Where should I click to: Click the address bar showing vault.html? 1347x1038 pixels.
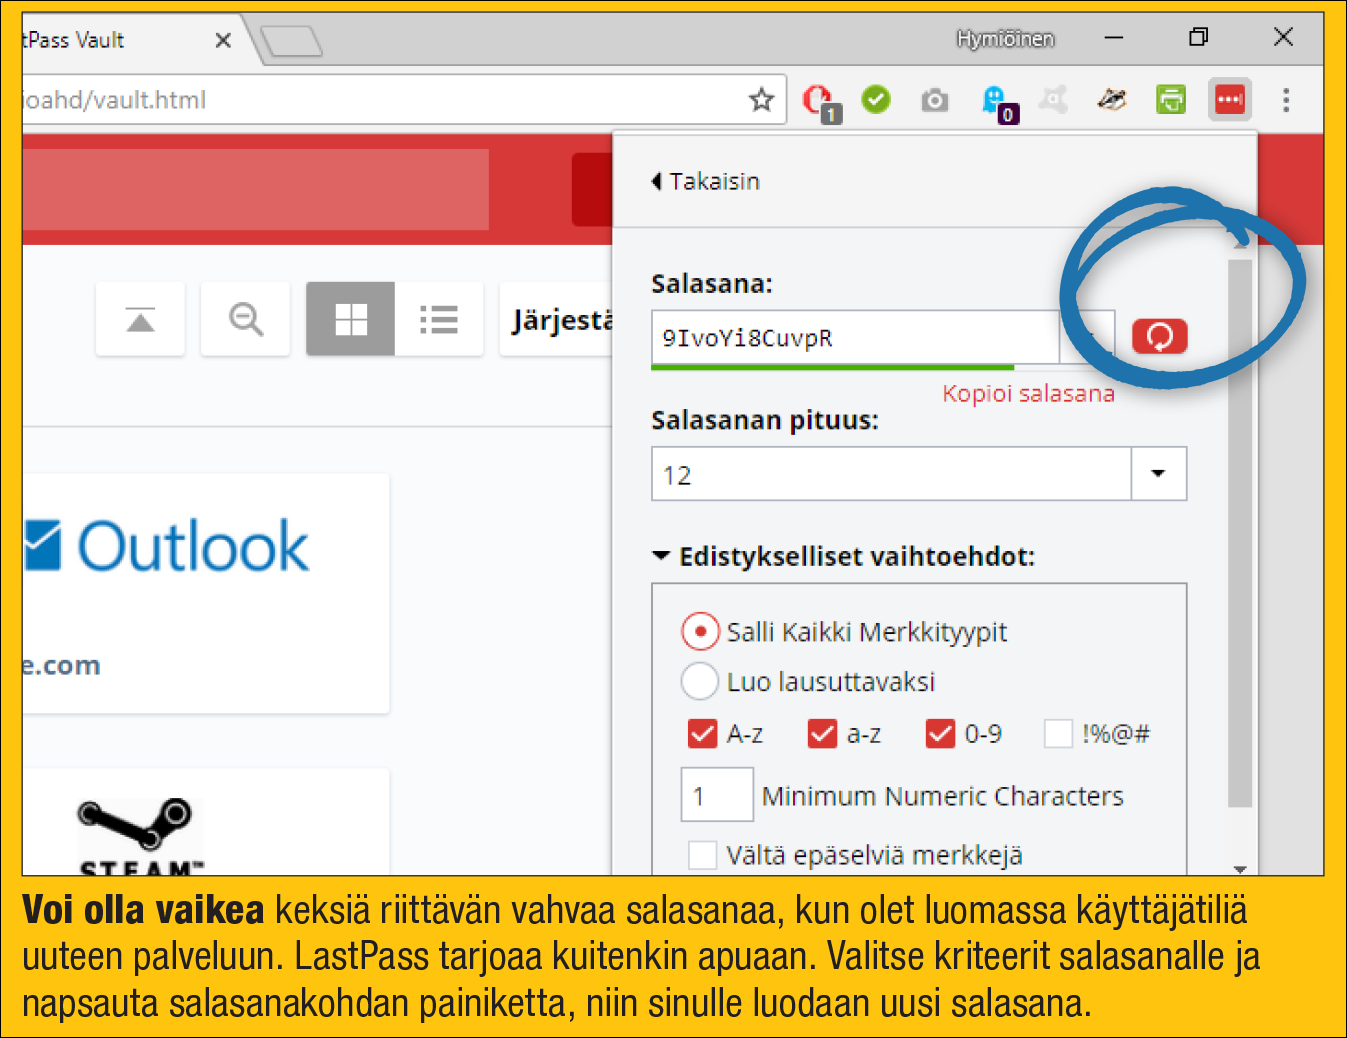point(380,100)
